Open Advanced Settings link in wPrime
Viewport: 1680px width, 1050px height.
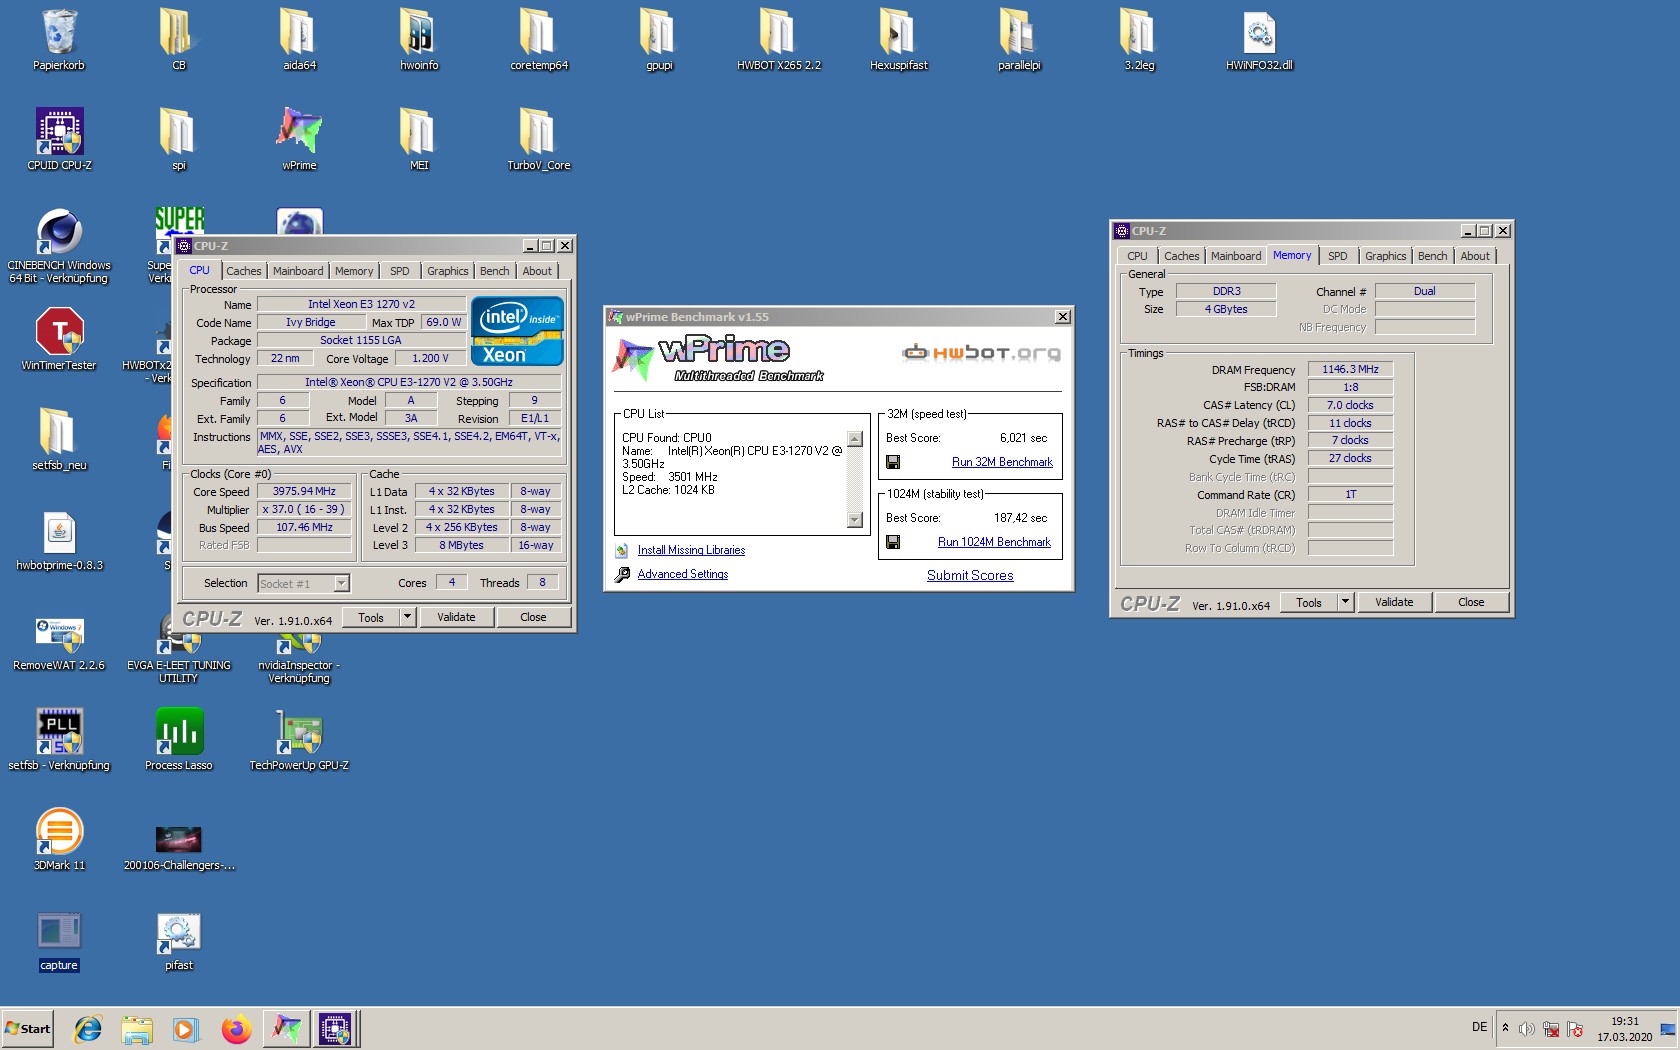point(683,574)
